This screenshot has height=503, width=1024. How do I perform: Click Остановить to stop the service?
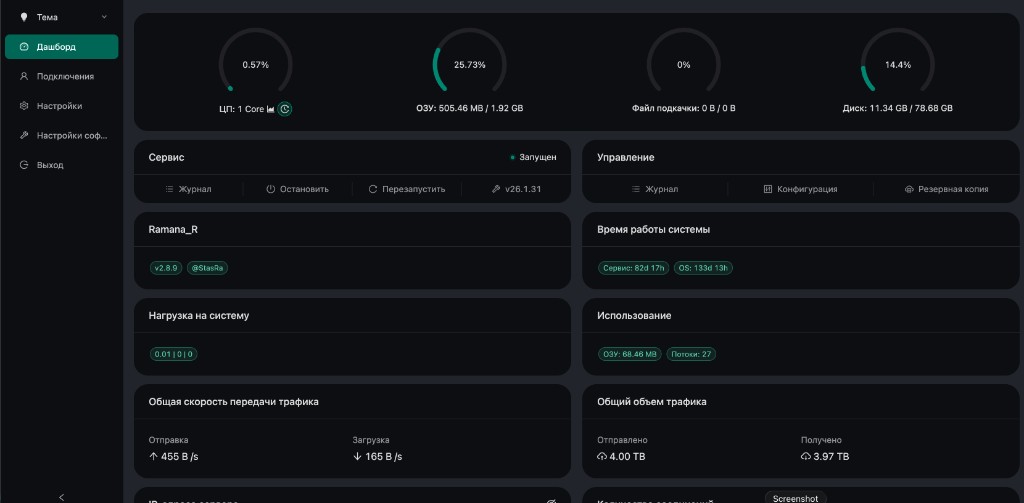click(x=298, y=189)
